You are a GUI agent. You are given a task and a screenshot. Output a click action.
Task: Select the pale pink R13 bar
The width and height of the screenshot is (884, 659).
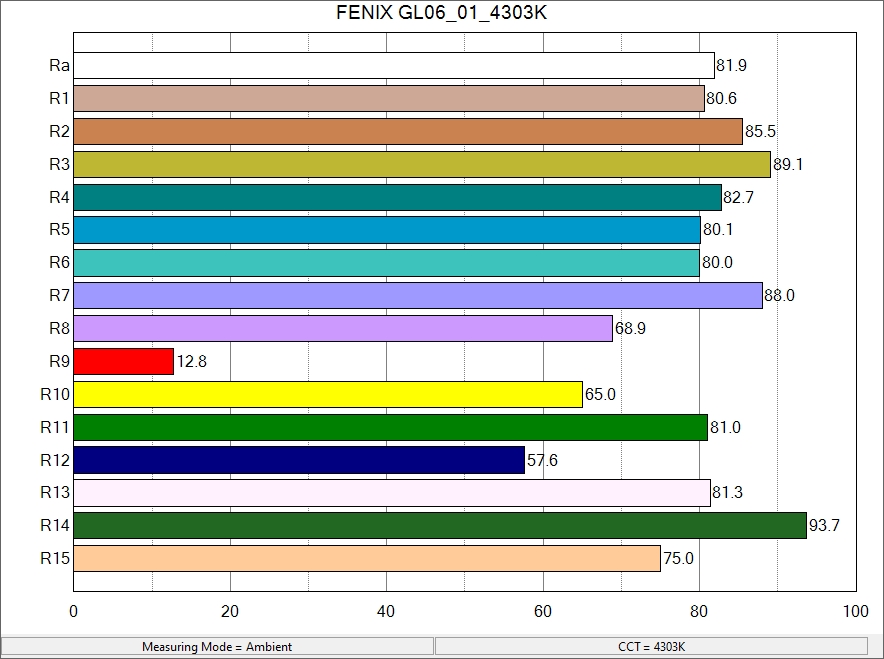click(392, 493)
